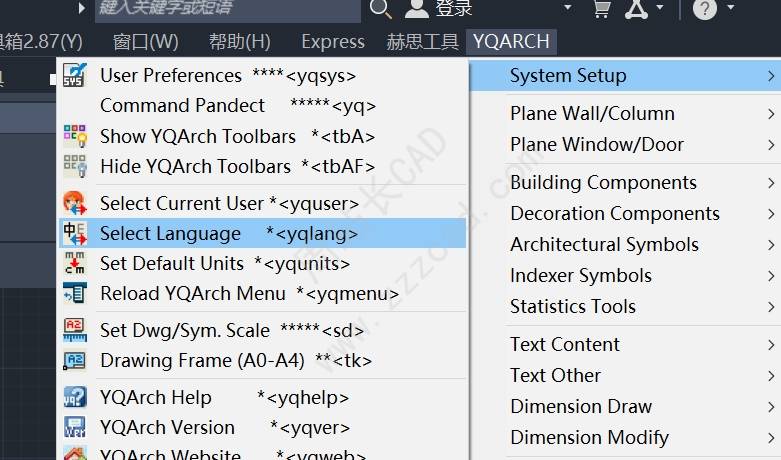
Task: Click arrow left of search field
Action: coord(82,8)
